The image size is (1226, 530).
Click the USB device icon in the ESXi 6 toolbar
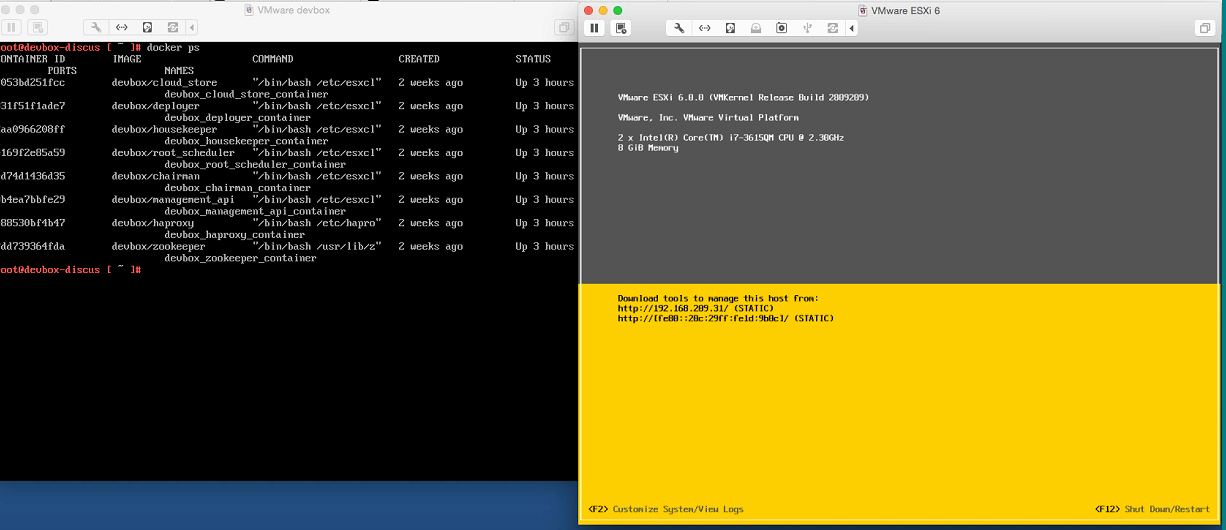click(x=806, y=28)
